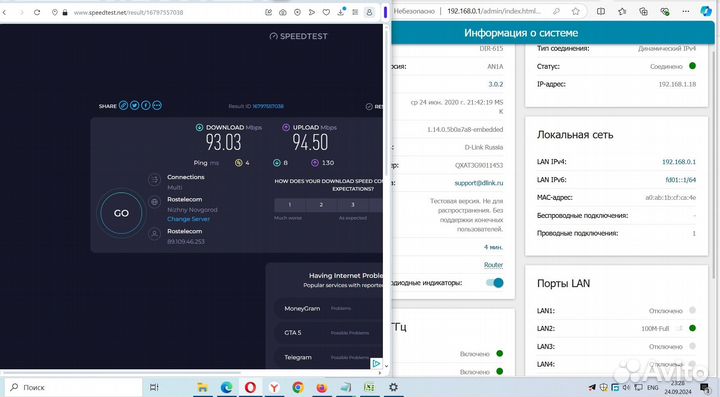Viewport: 720px width, 397px height.
Task: Open the GTA 5 possible problems entry
Action: (328, 333)
